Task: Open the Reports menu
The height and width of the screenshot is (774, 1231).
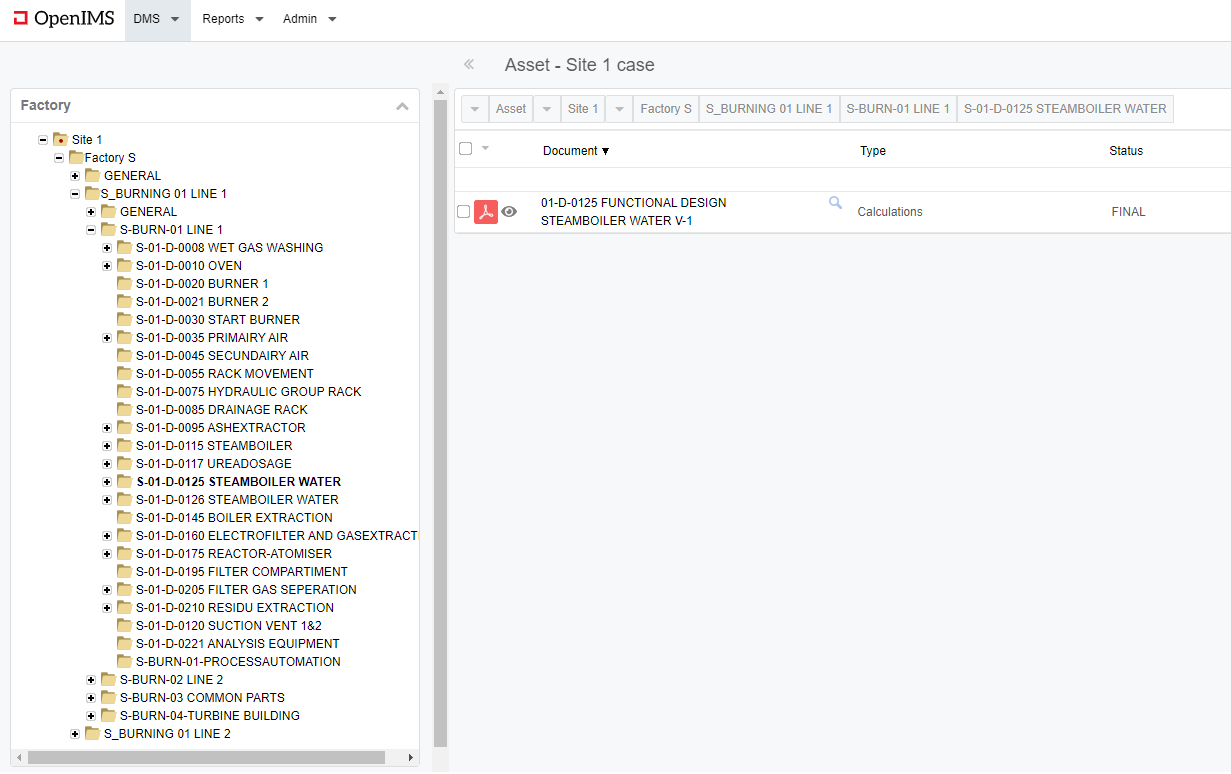Action: [232, 19]
